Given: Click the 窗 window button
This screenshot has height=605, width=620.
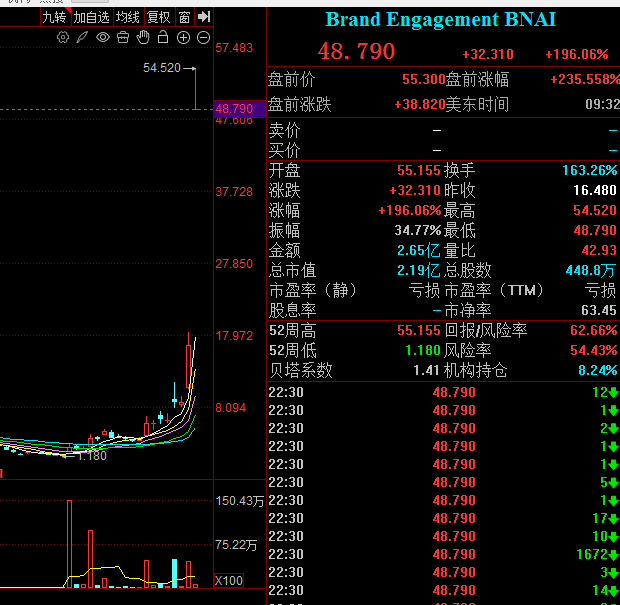Looking at the screenshot, I should tap(184, 17).
